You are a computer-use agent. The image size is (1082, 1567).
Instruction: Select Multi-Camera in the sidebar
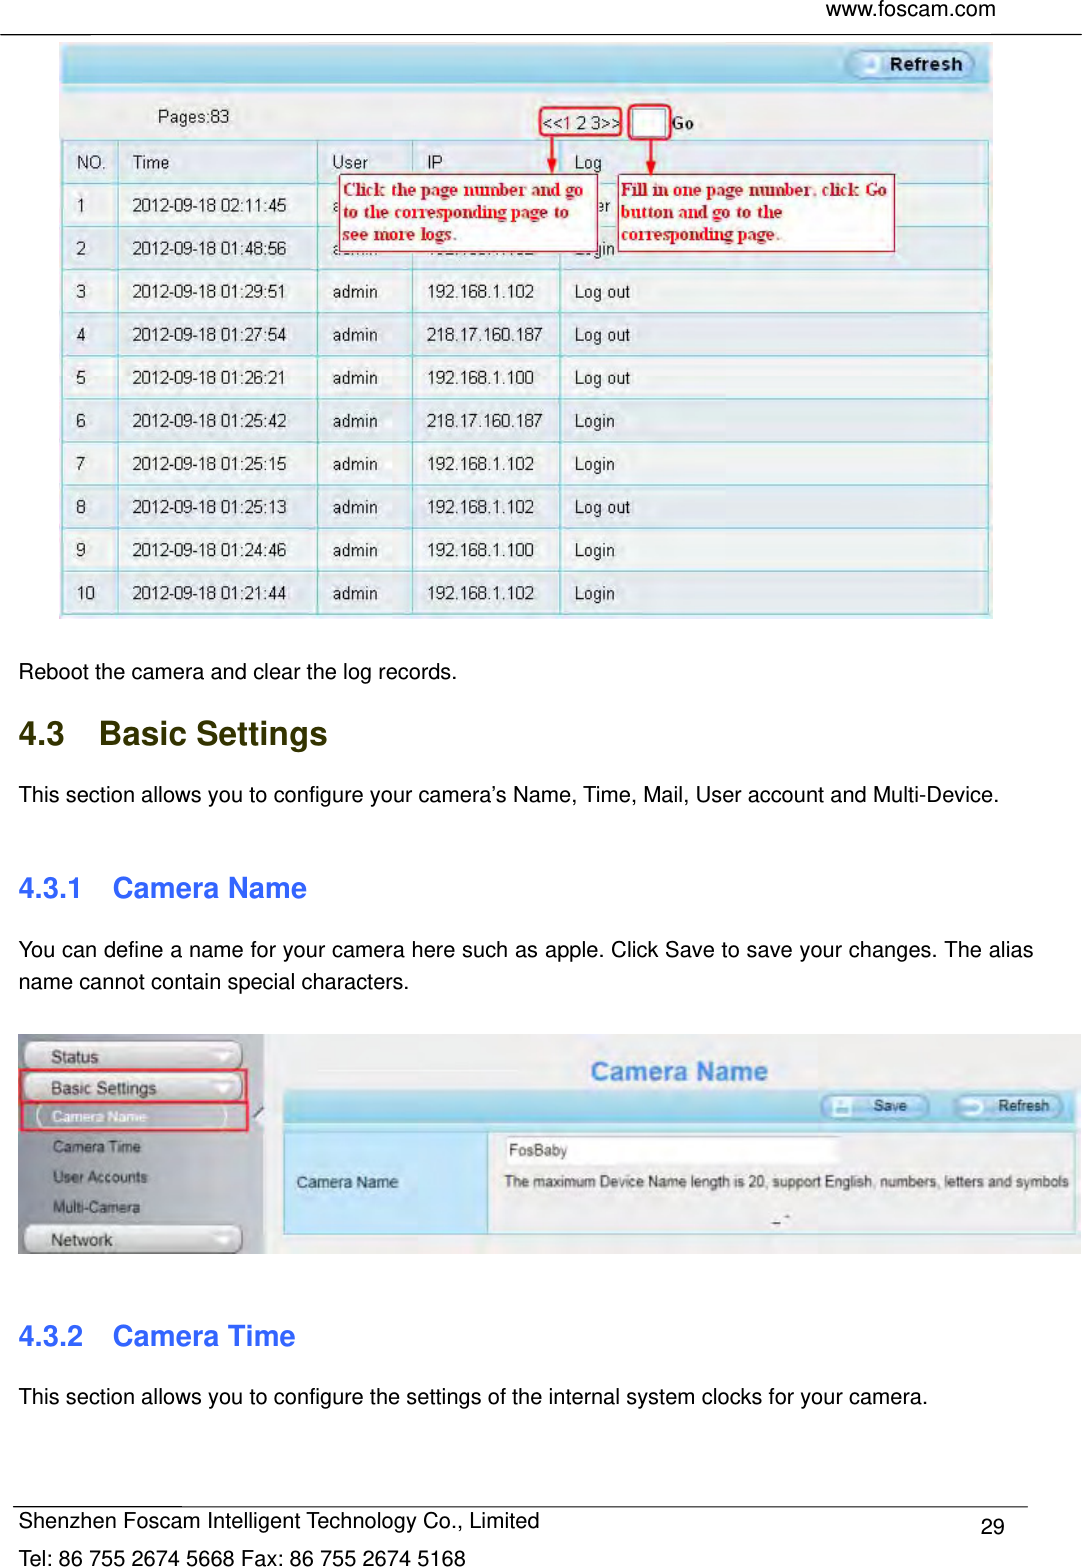click(98, 1207)
